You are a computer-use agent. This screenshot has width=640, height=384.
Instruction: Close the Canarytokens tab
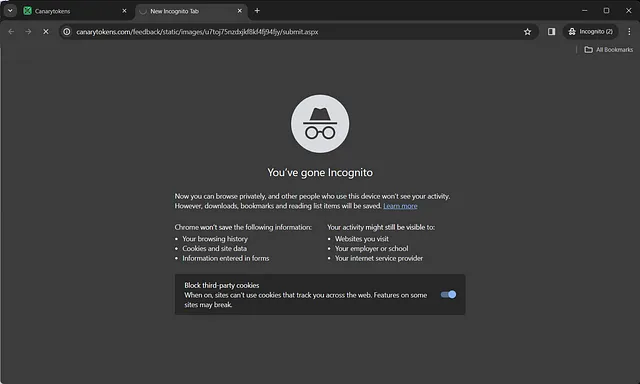(x=124, y=11)
